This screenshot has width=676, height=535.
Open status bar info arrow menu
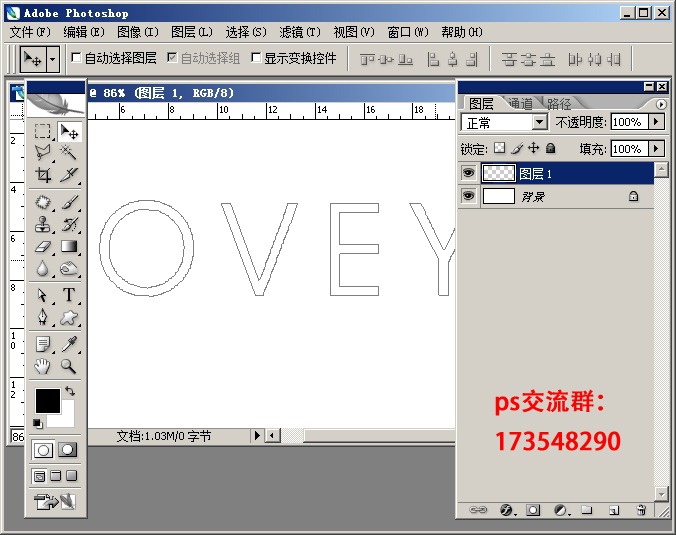(257, 435)
